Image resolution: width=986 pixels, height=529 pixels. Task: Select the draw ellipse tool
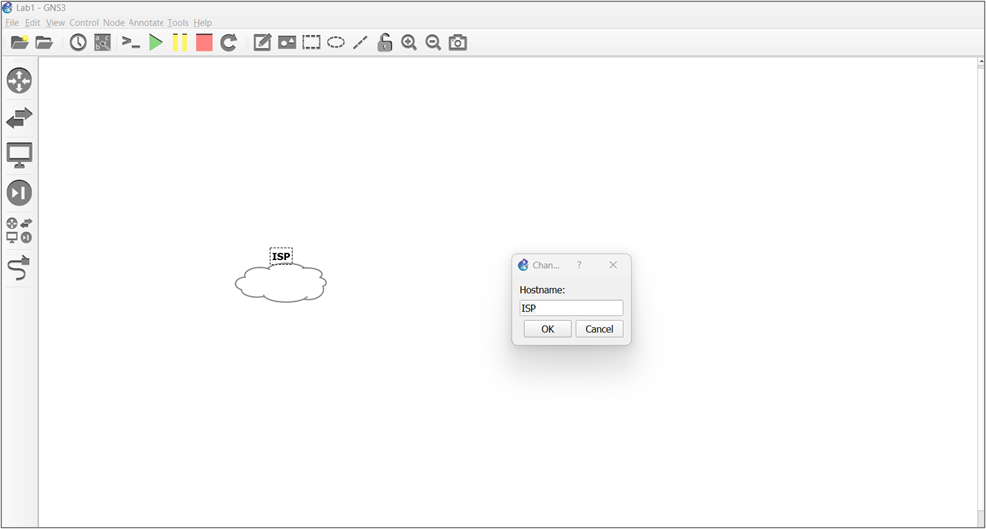[336, 43]
